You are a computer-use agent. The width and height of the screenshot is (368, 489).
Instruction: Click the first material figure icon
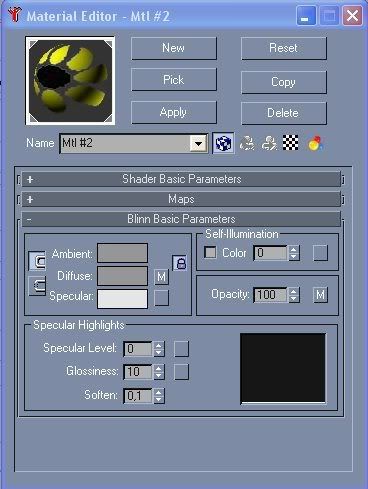pos(247,143)
